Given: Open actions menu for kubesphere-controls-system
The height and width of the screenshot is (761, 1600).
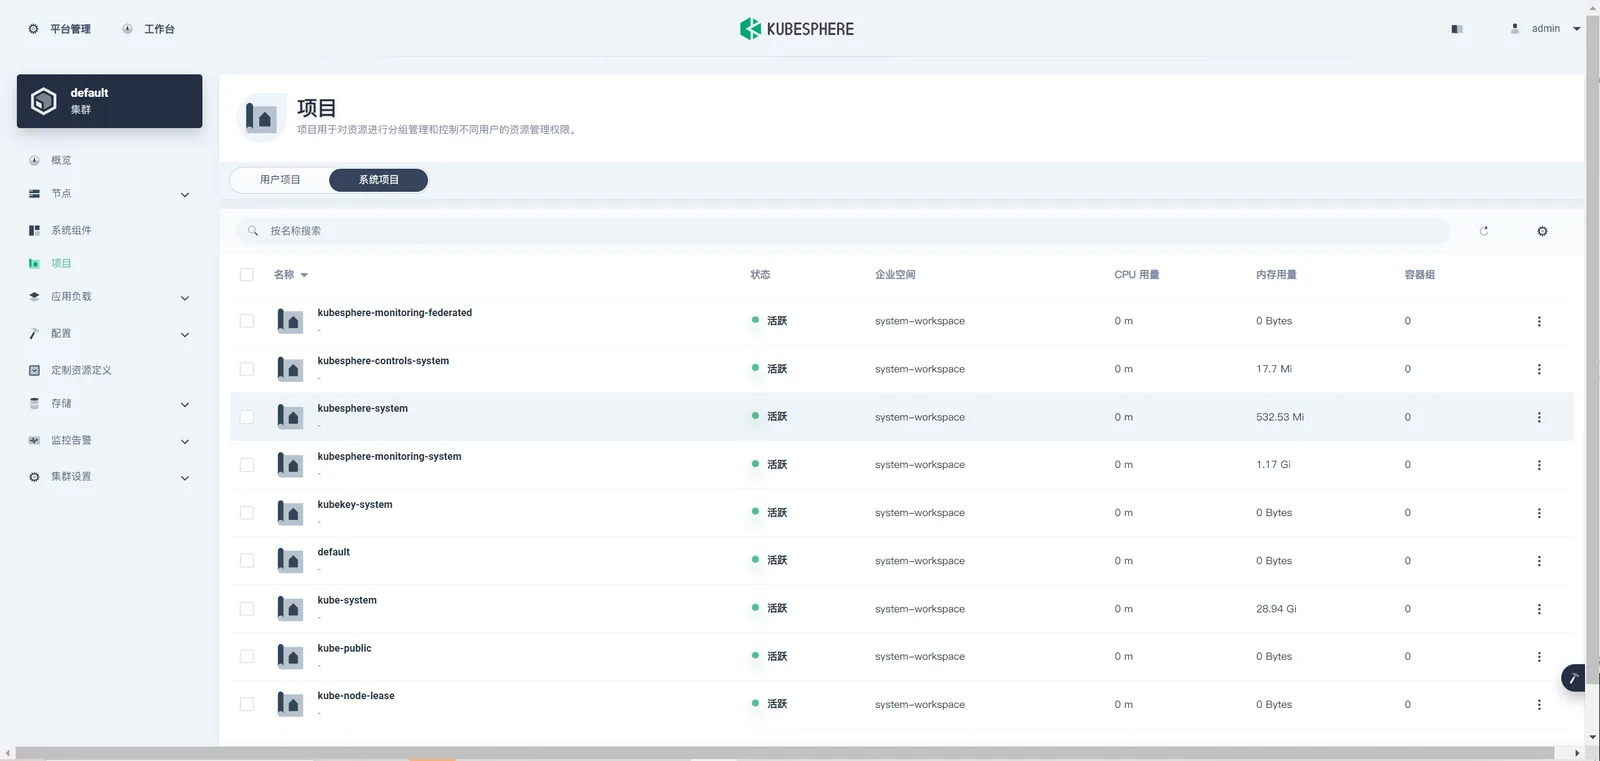Looking at the screenshot, I should pos(1539,369).
